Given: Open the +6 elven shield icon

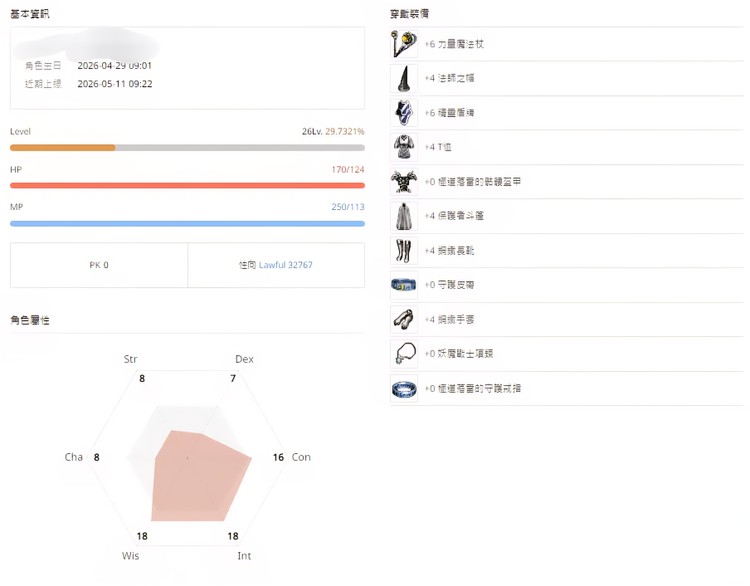Looking at the screenshot, I should tap(404, 112).
